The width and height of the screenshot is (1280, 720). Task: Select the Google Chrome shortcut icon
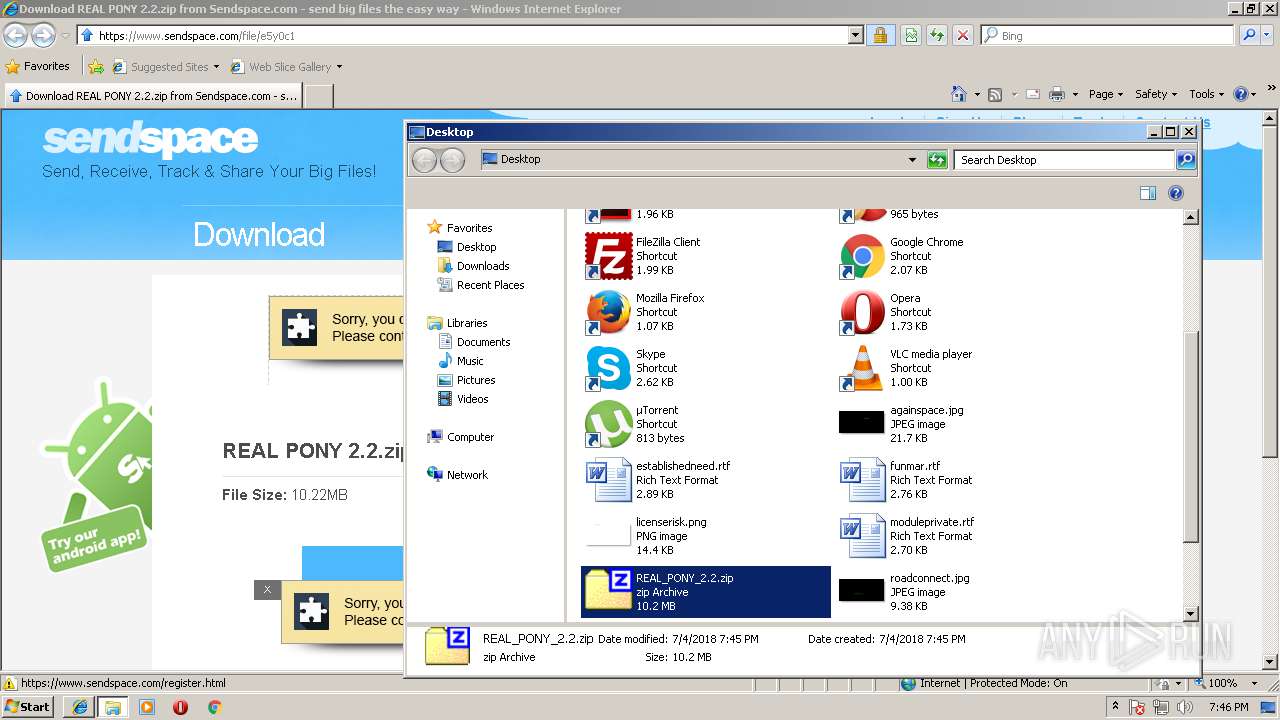pos(862,256)
